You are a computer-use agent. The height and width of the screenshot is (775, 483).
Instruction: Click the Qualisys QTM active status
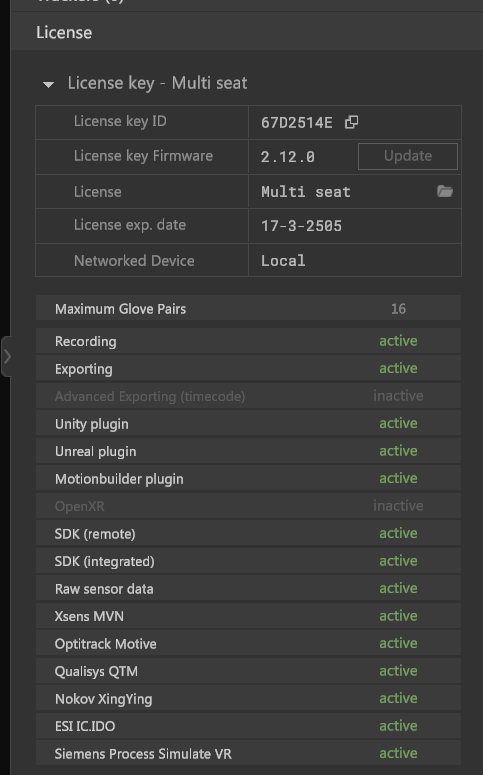click(x=398, y=671)
